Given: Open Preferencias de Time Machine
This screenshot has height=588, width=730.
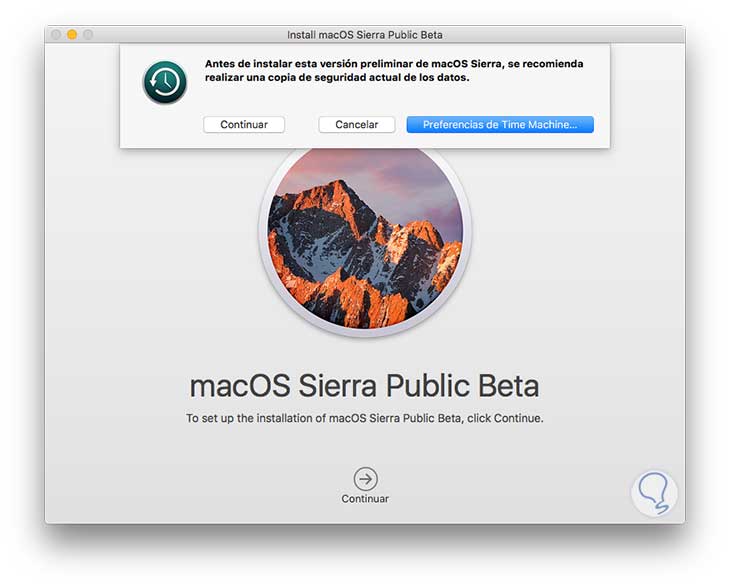Looking at the screenshot, I should point(500,124).
